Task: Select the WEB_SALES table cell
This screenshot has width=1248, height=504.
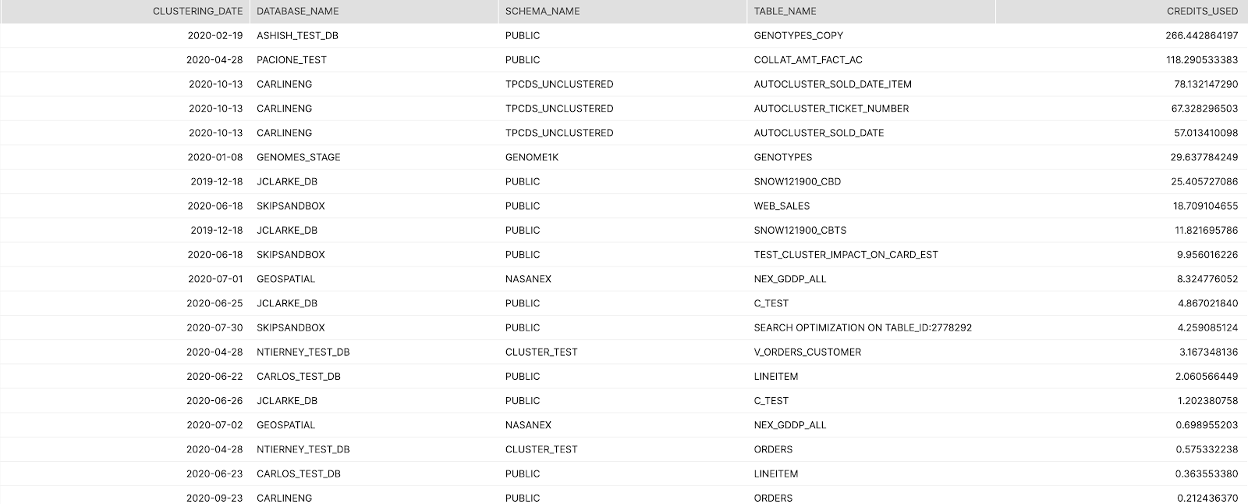Action: [x=781, y=206]
